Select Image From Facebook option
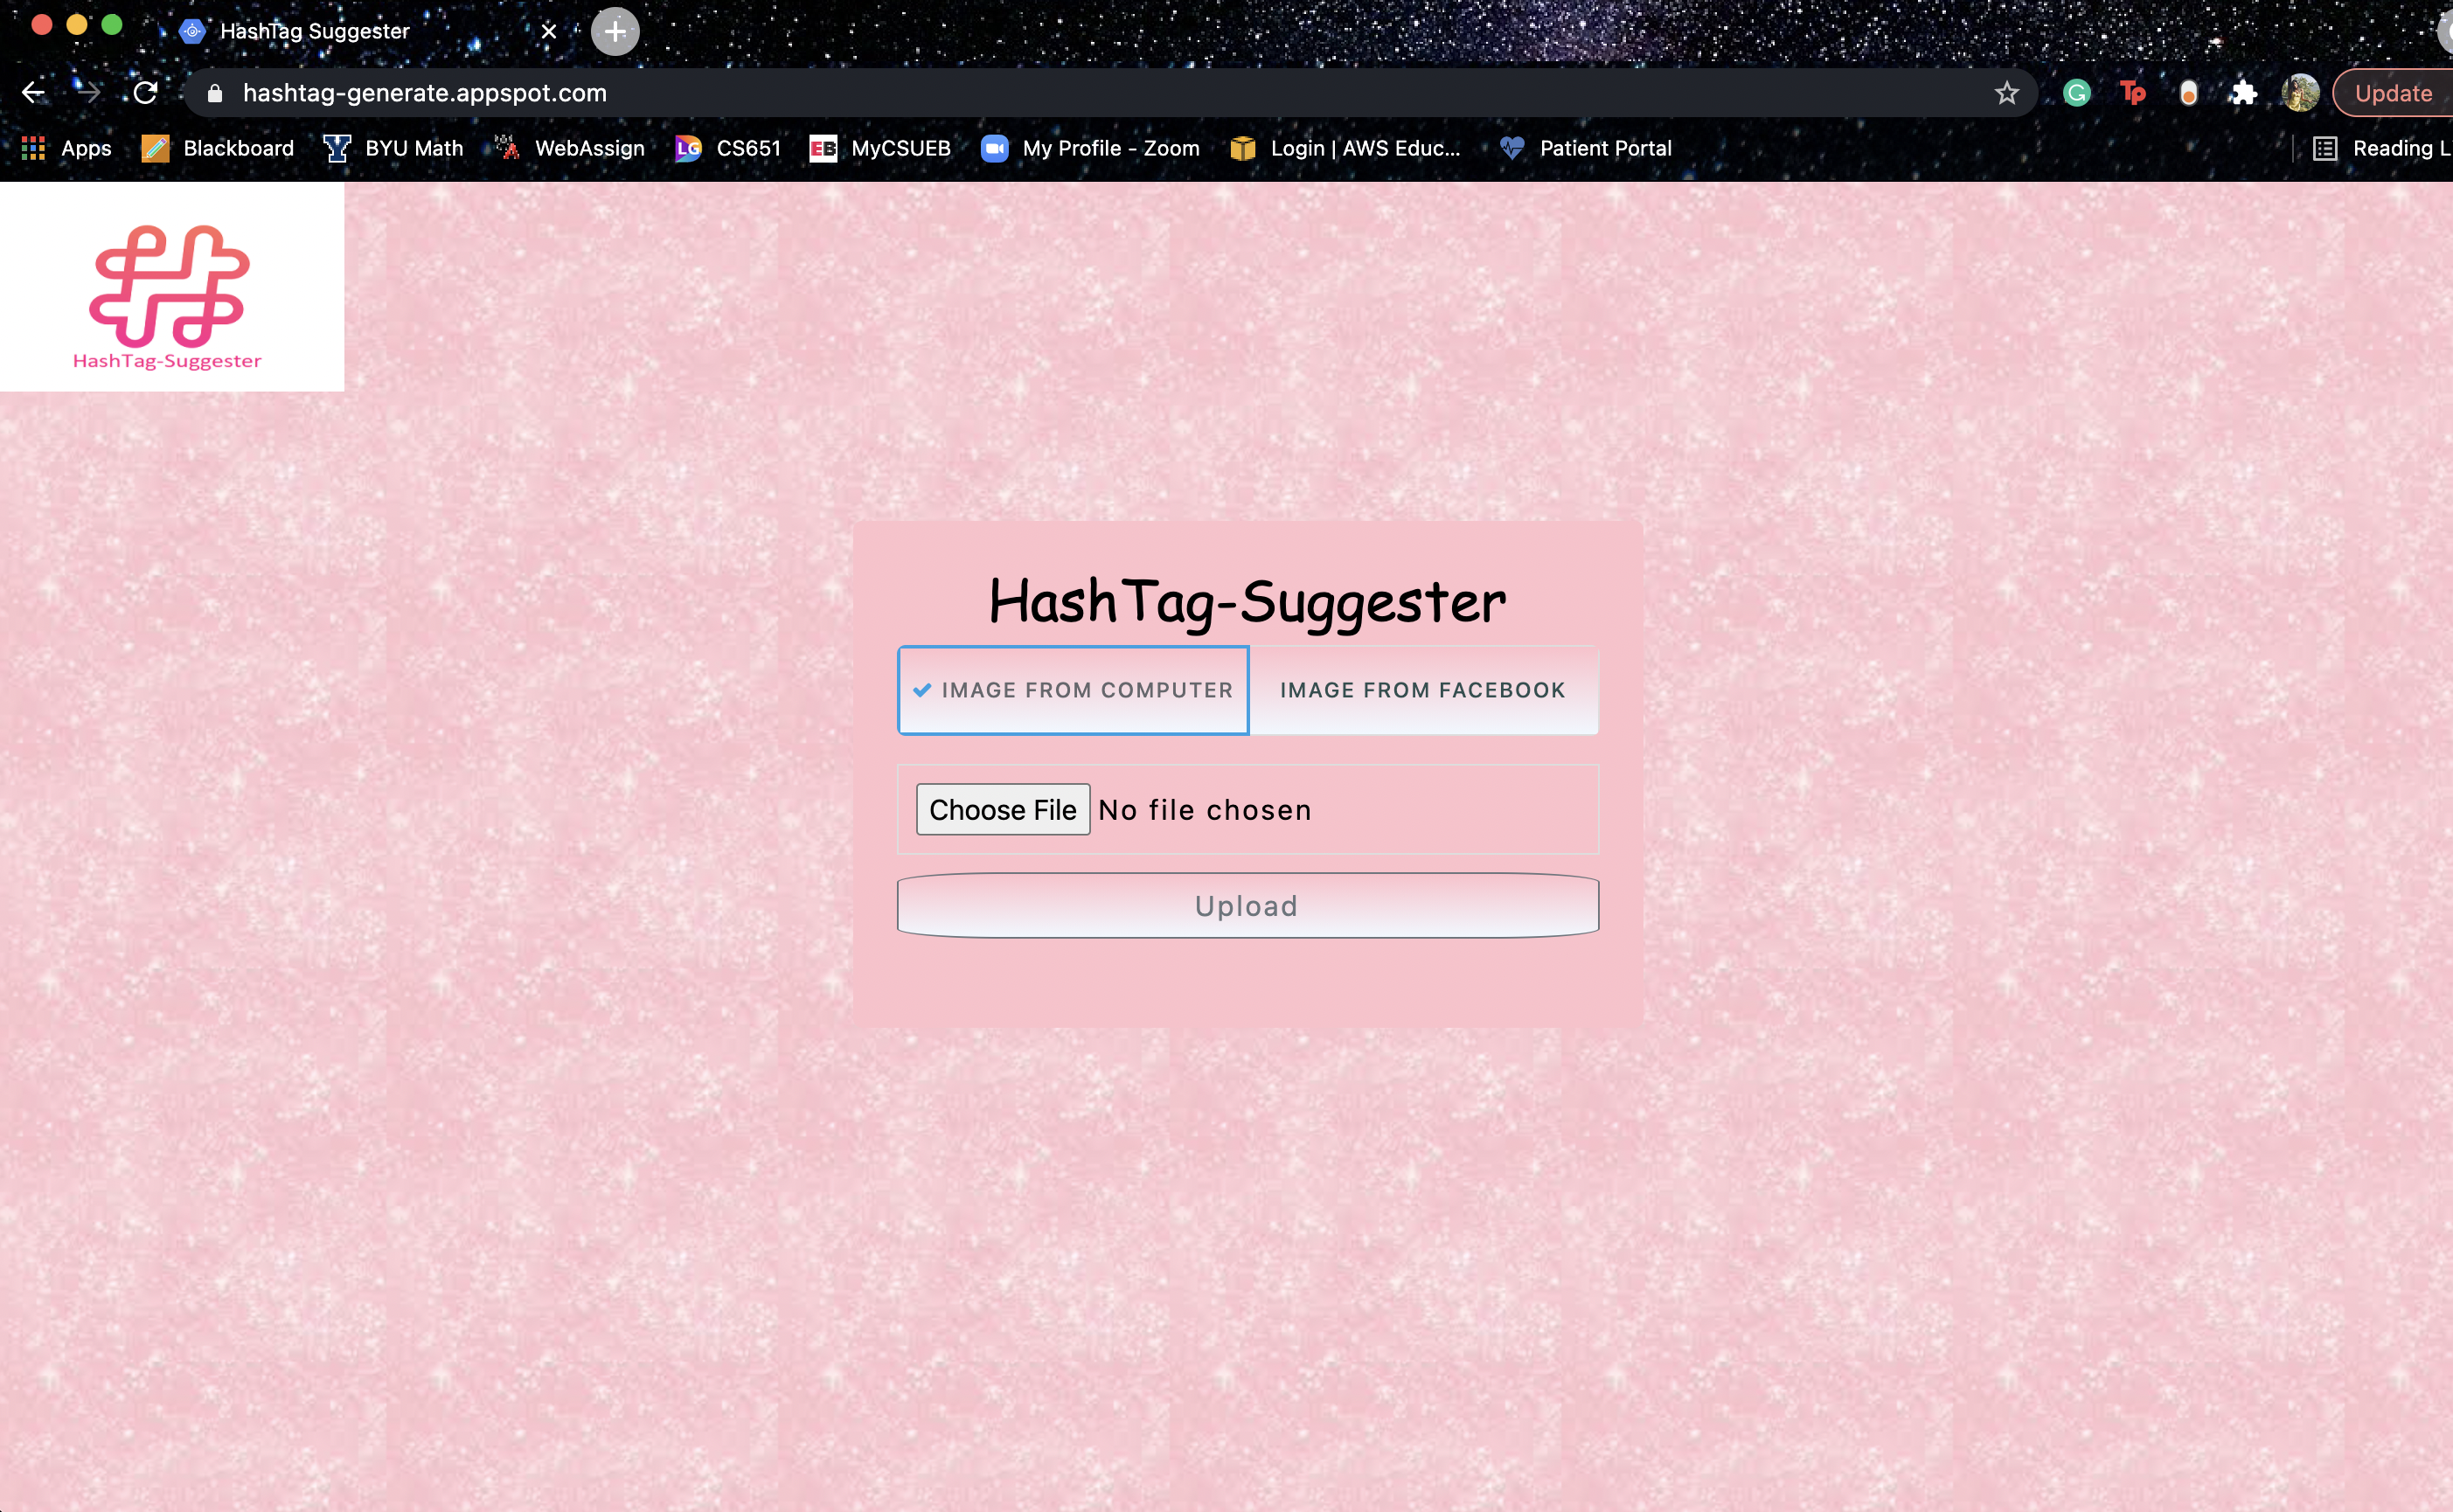2453x1512 pixels. pyautogui.click(x=1423, y=690)
